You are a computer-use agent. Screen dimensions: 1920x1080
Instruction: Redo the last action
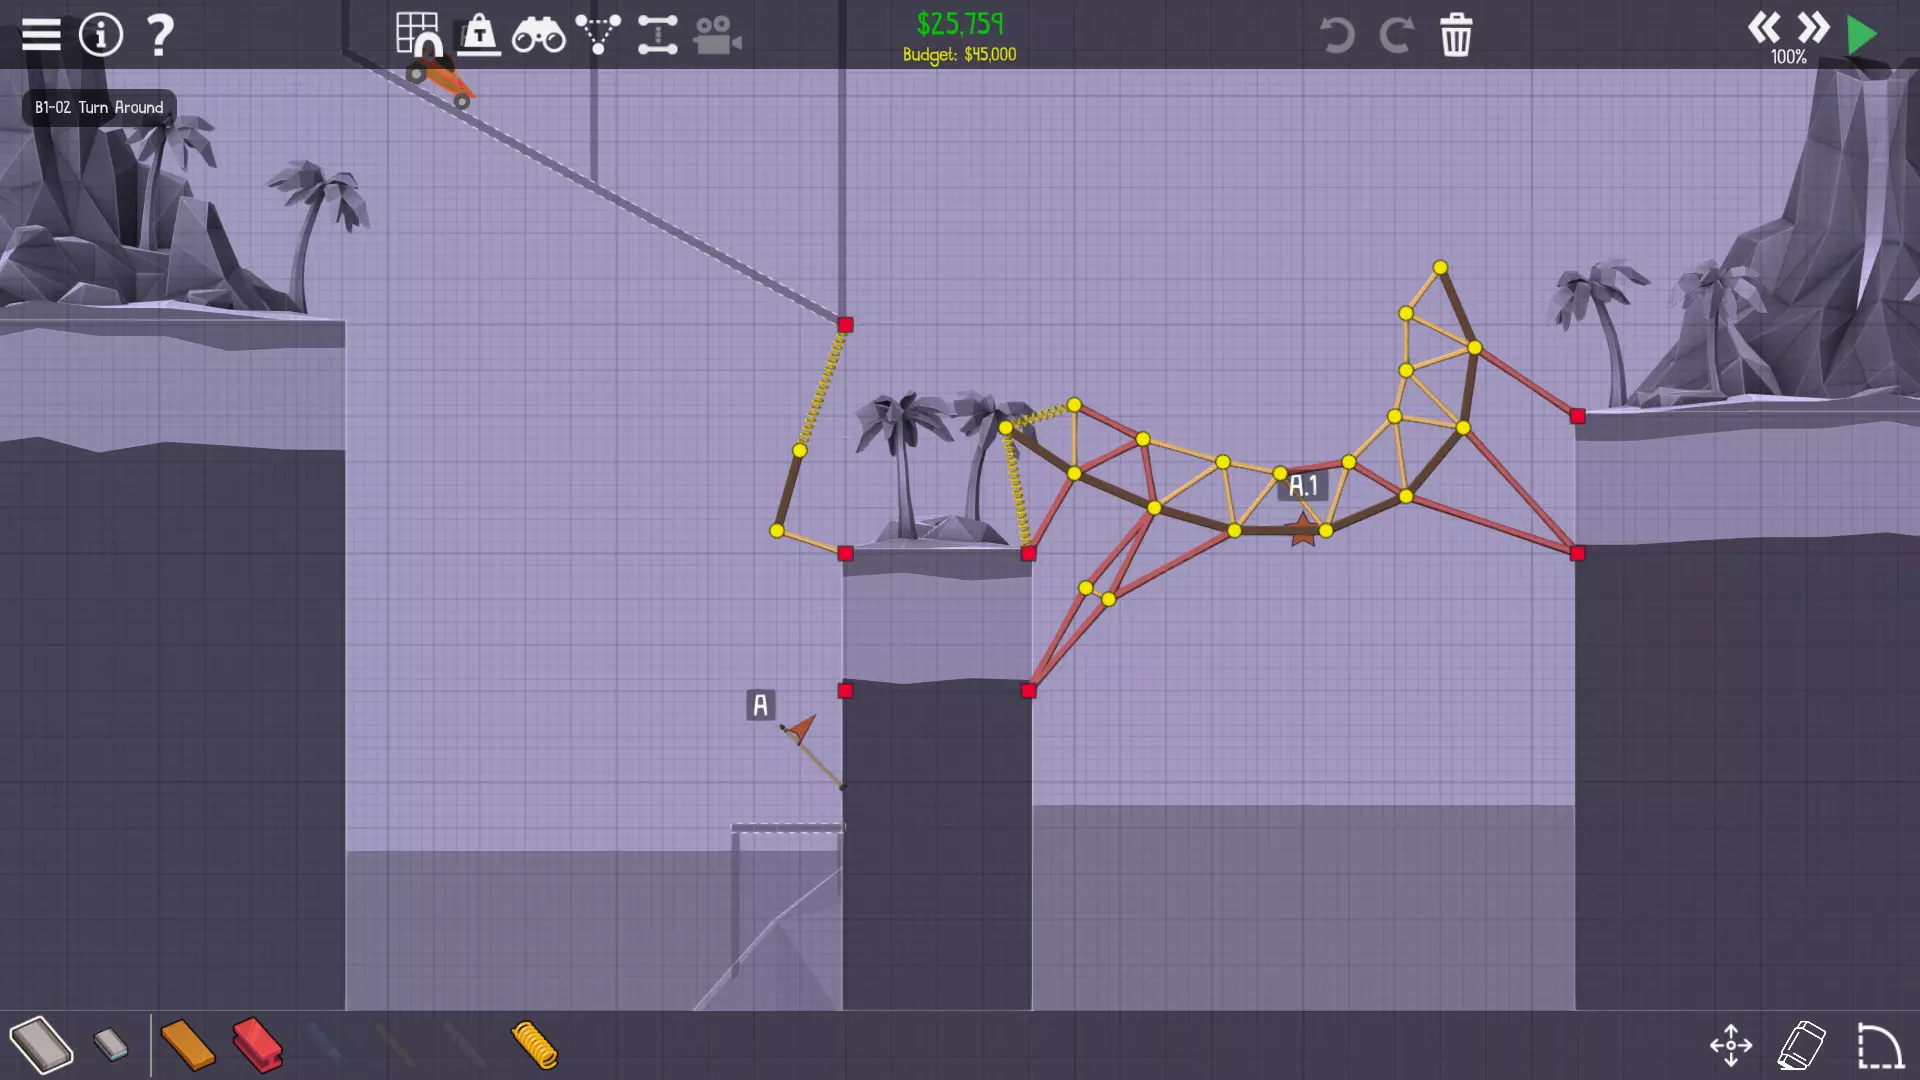coord(1396,35)
